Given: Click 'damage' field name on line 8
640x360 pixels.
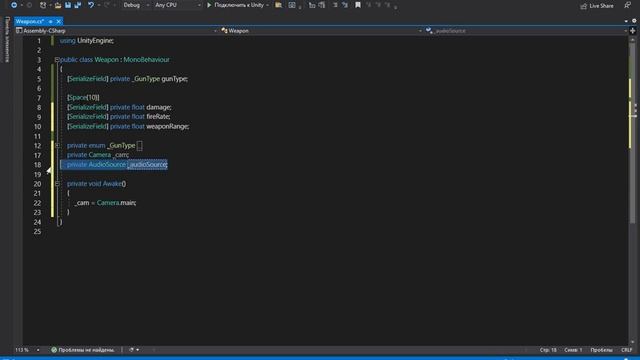Looking at the screenshot, I should tap(158, 107).
